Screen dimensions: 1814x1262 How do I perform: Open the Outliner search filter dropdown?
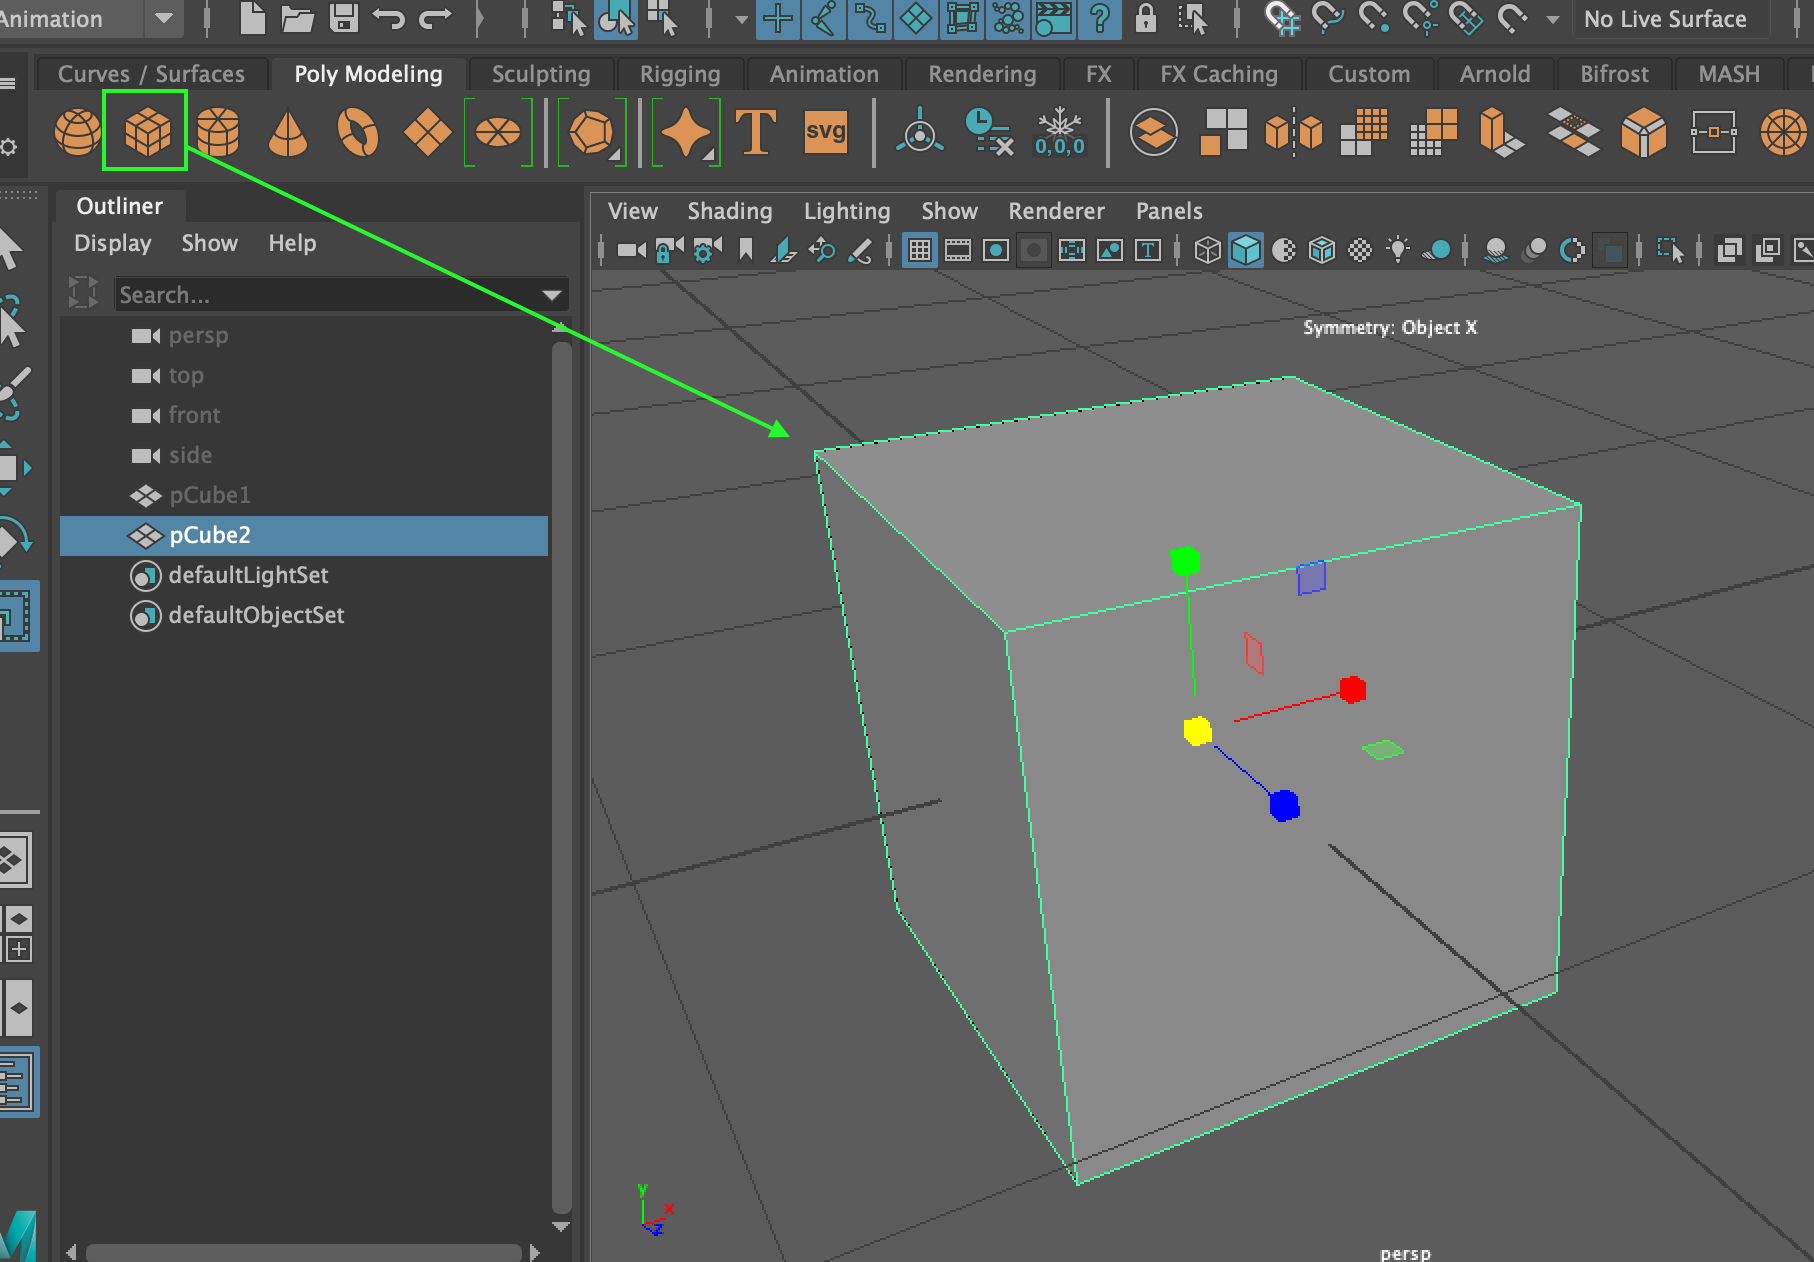click(552, 294)
